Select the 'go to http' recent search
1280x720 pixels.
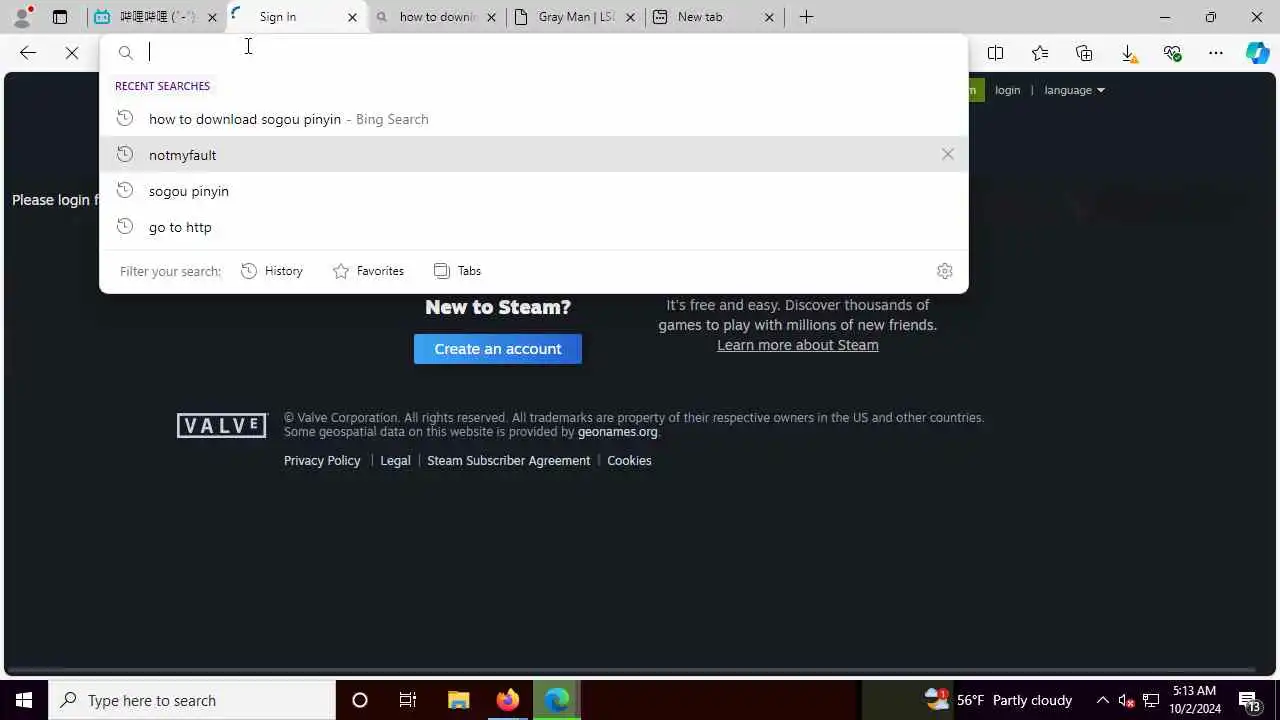[x=534, y=227]
